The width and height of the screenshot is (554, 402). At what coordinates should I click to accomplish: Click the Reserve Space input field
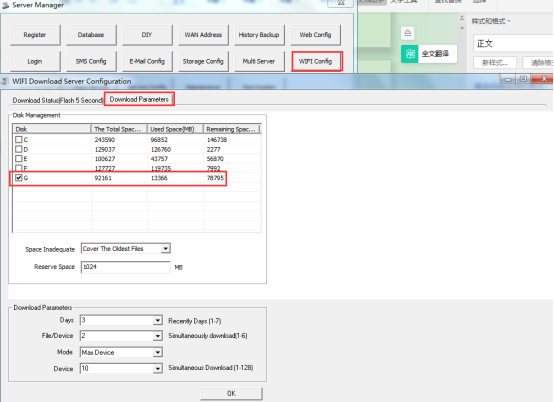[125, 267]
